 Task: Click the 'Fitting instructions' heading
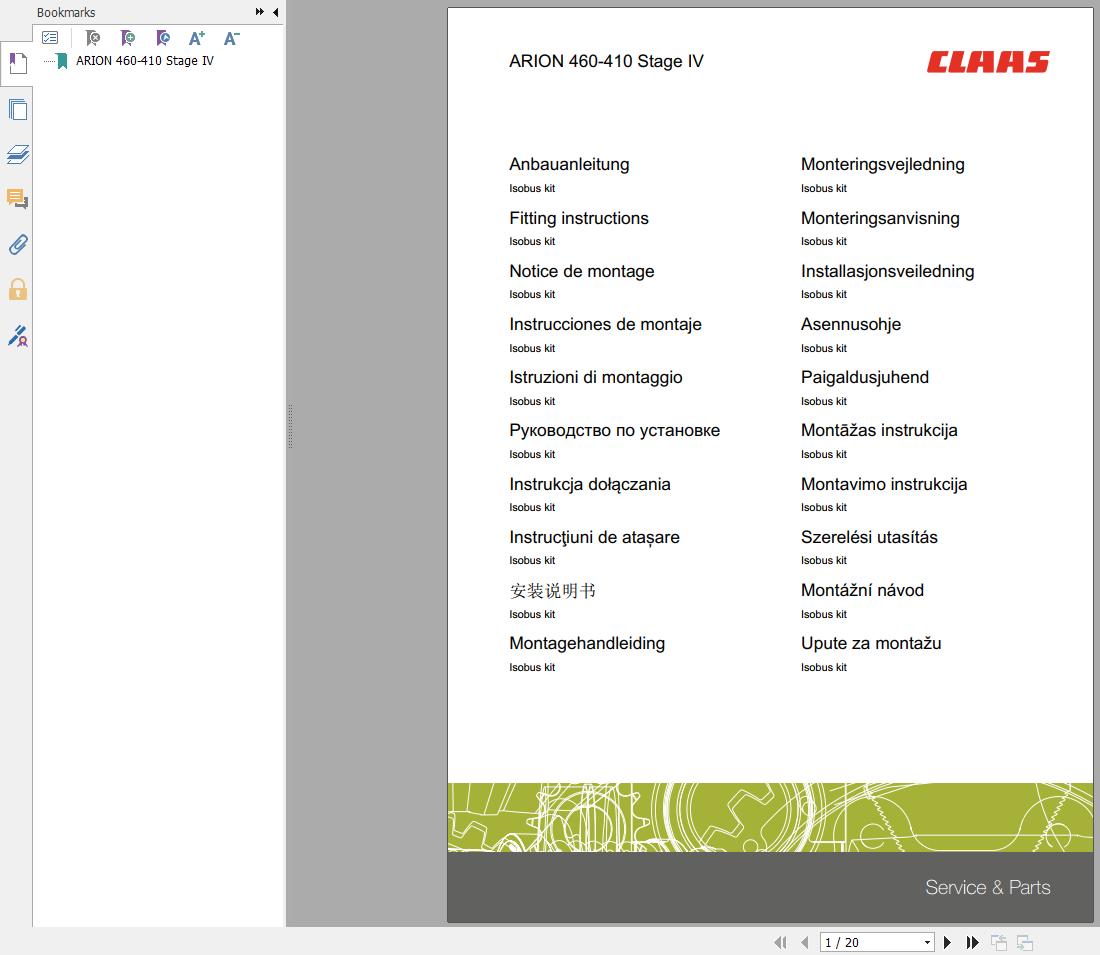pos(579,218)
